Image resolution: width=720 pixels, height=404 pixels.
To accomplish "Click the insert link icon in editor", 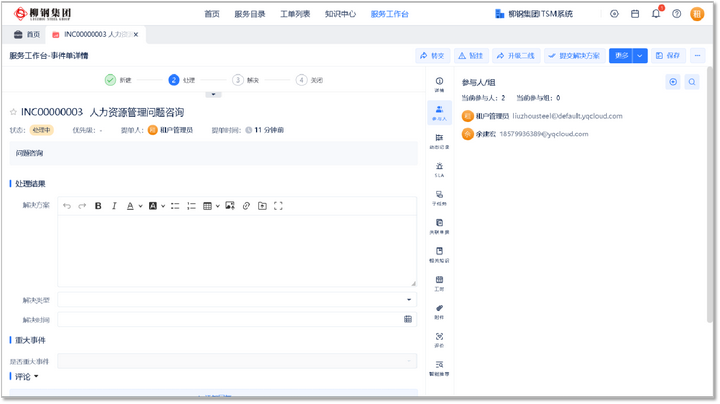I will pyautogui.click(x=245, y=206).
